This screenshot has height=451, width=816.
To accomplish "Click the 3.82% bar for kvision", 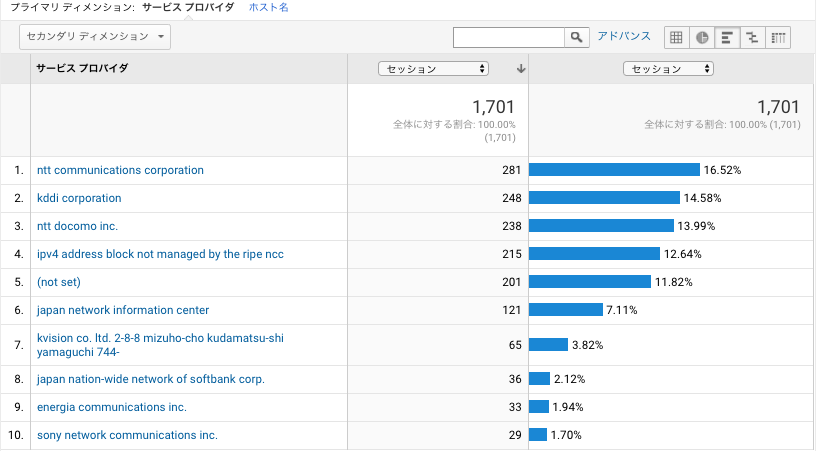I will pos(548,345).
